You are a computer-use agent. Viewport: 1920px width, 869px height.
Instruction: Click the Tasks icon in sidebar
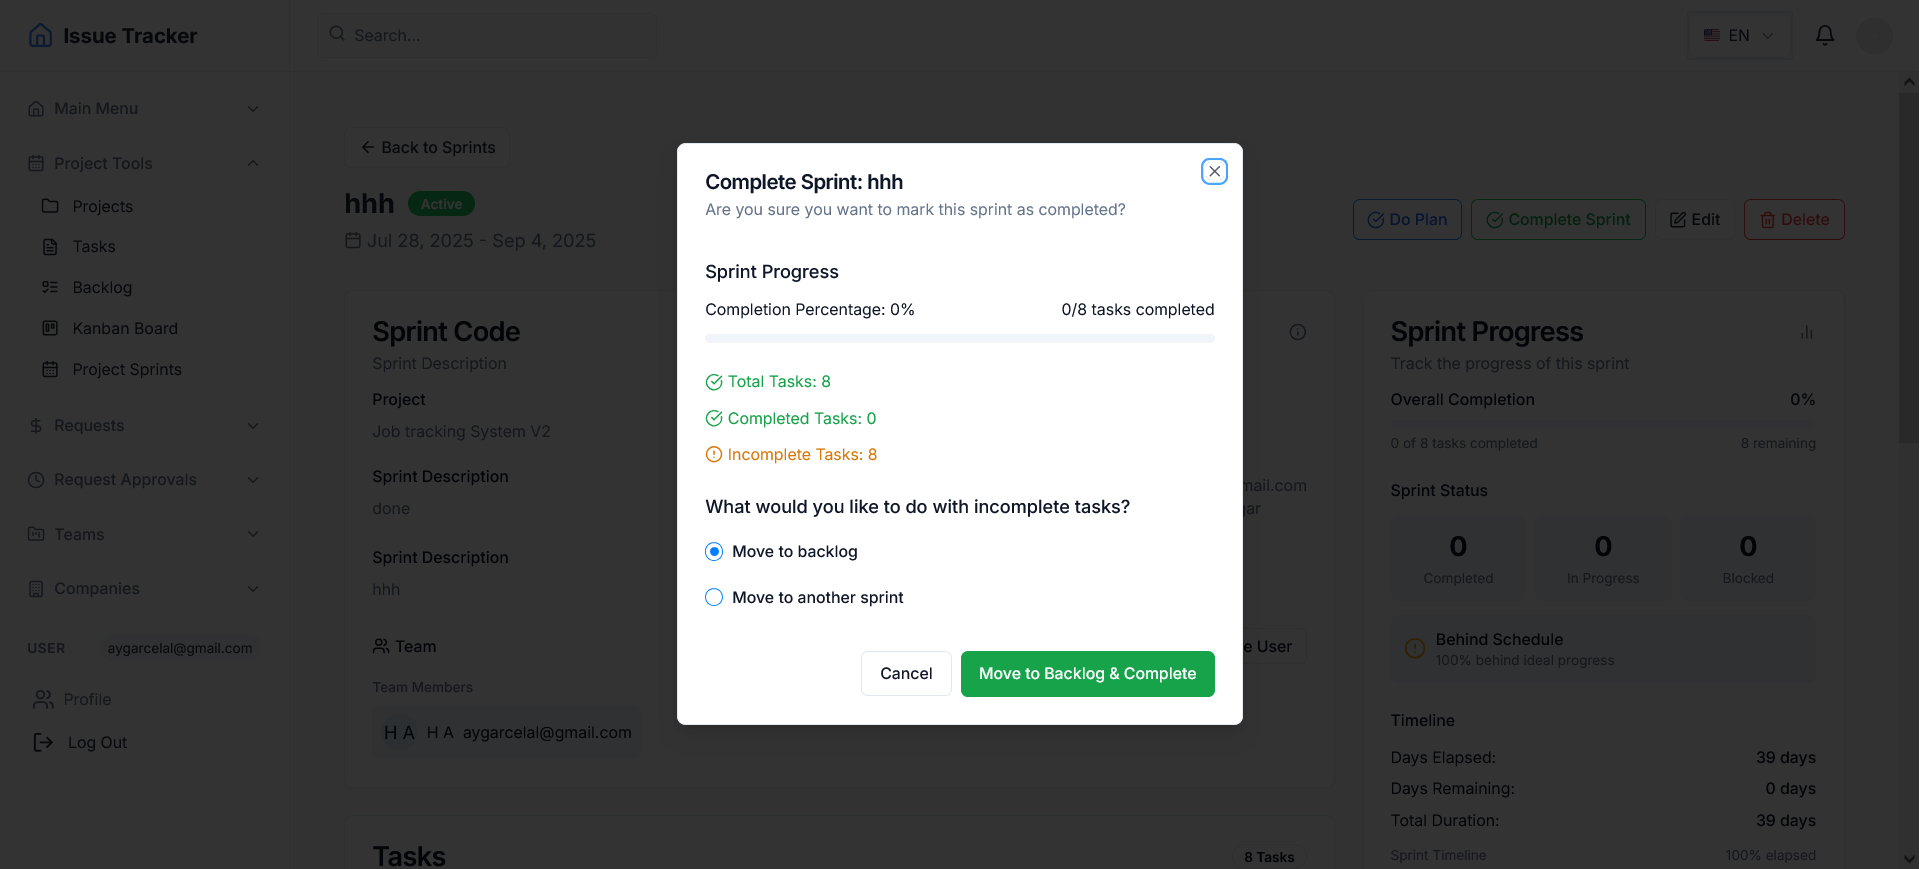tap(49, 246)
